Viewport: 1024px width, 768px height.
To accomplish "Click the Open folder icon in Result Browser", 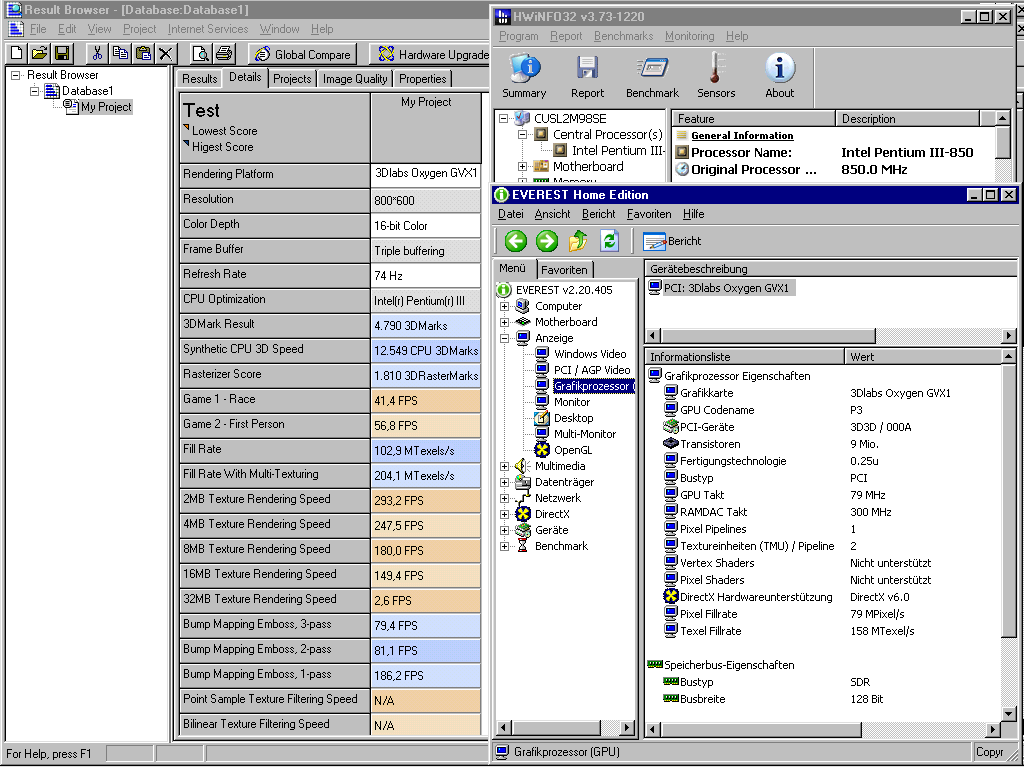I will pos(40,54).
